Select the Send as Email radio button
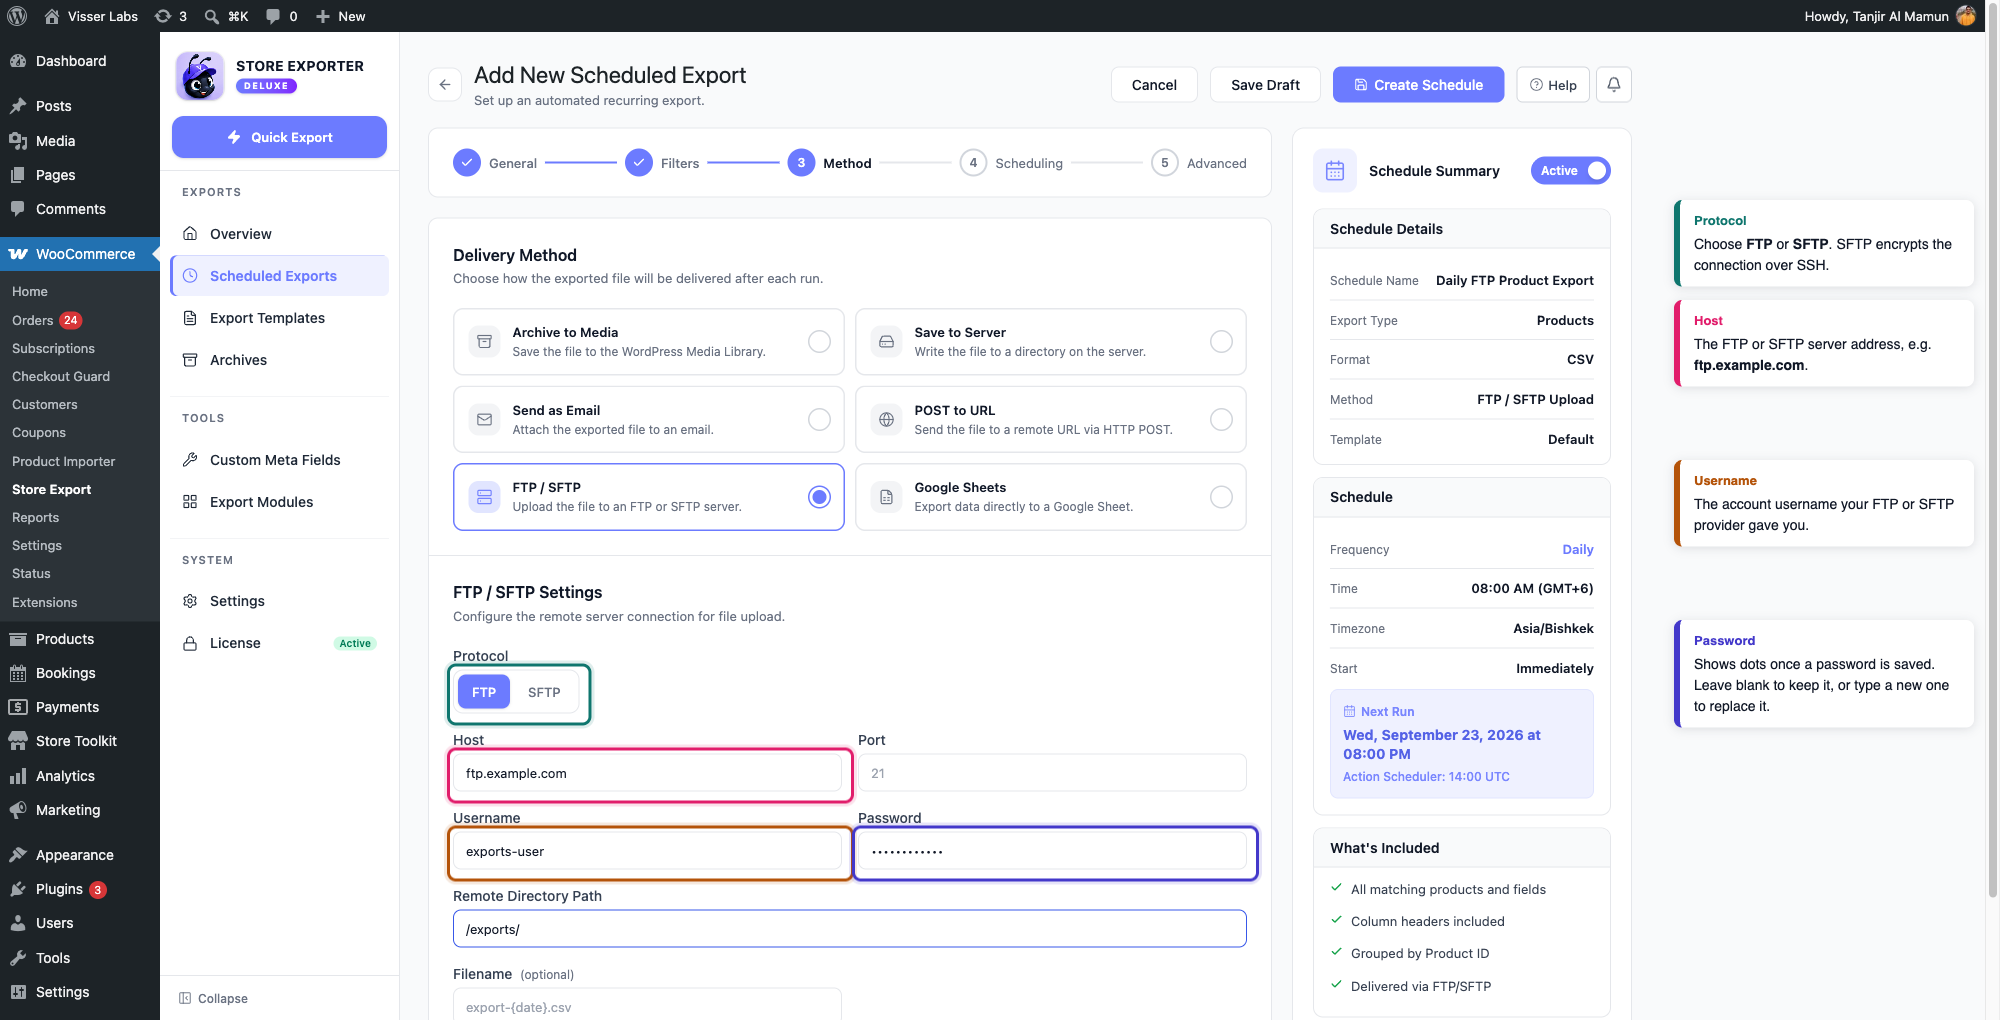 [x=819, y=420]
